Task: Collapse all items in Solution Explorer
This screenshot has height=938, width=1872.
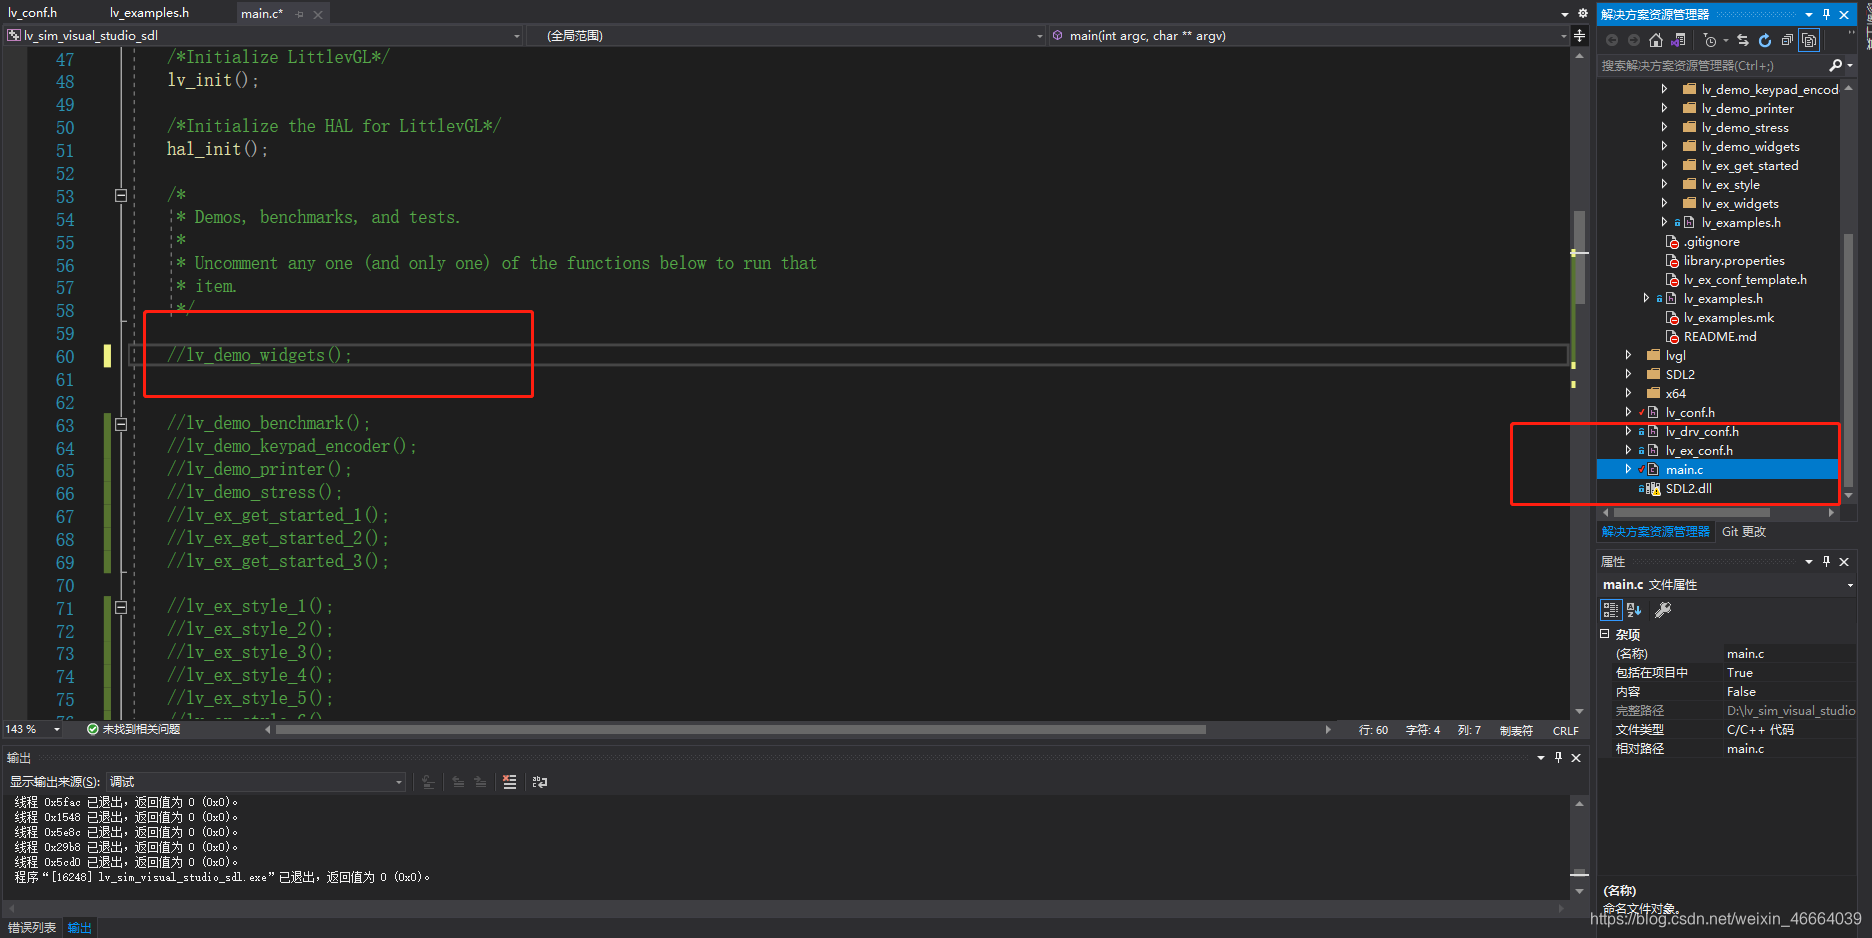Action: pos(1787,40)
